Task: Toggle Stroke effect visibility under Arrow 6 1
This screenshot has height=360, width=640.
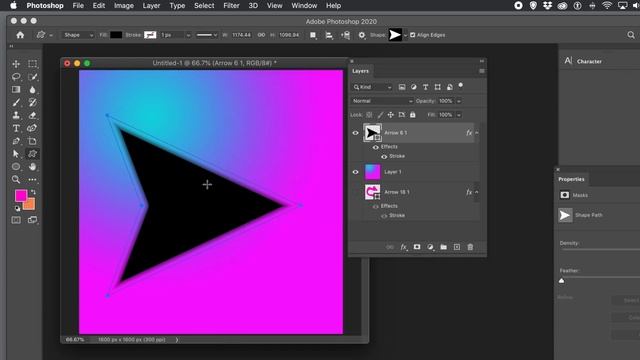Action: click(384, 156)
